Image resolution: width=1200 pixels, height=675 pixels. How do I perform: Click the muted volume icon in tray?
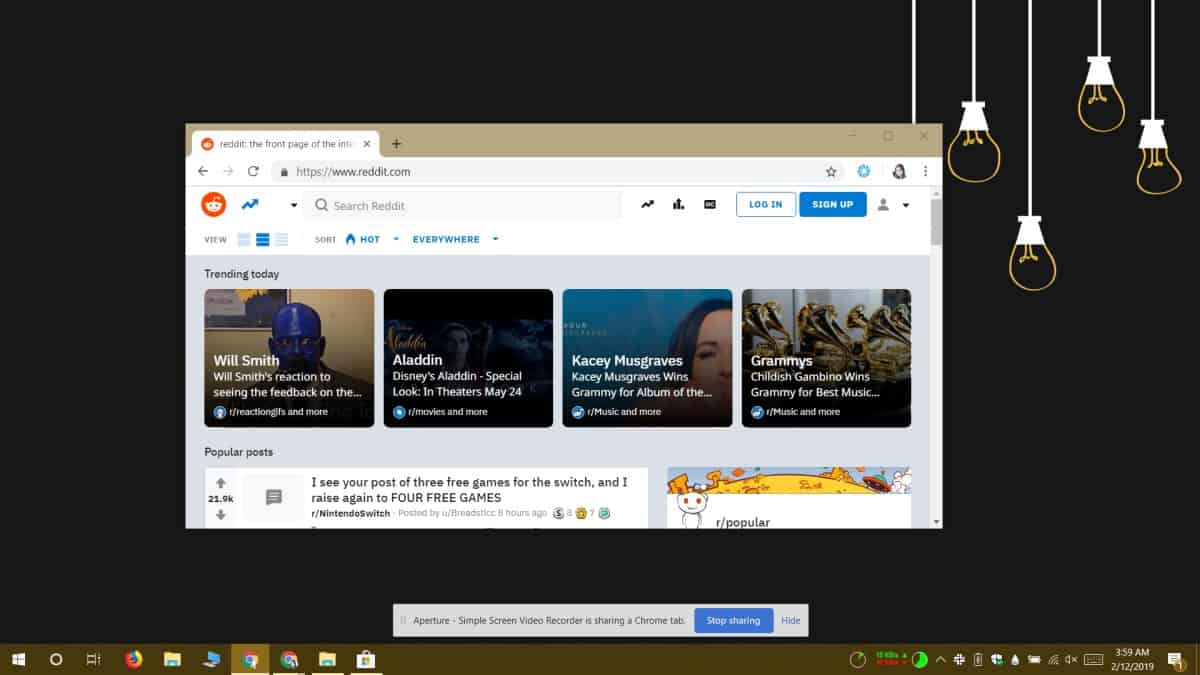click(x=1071, y=659)
